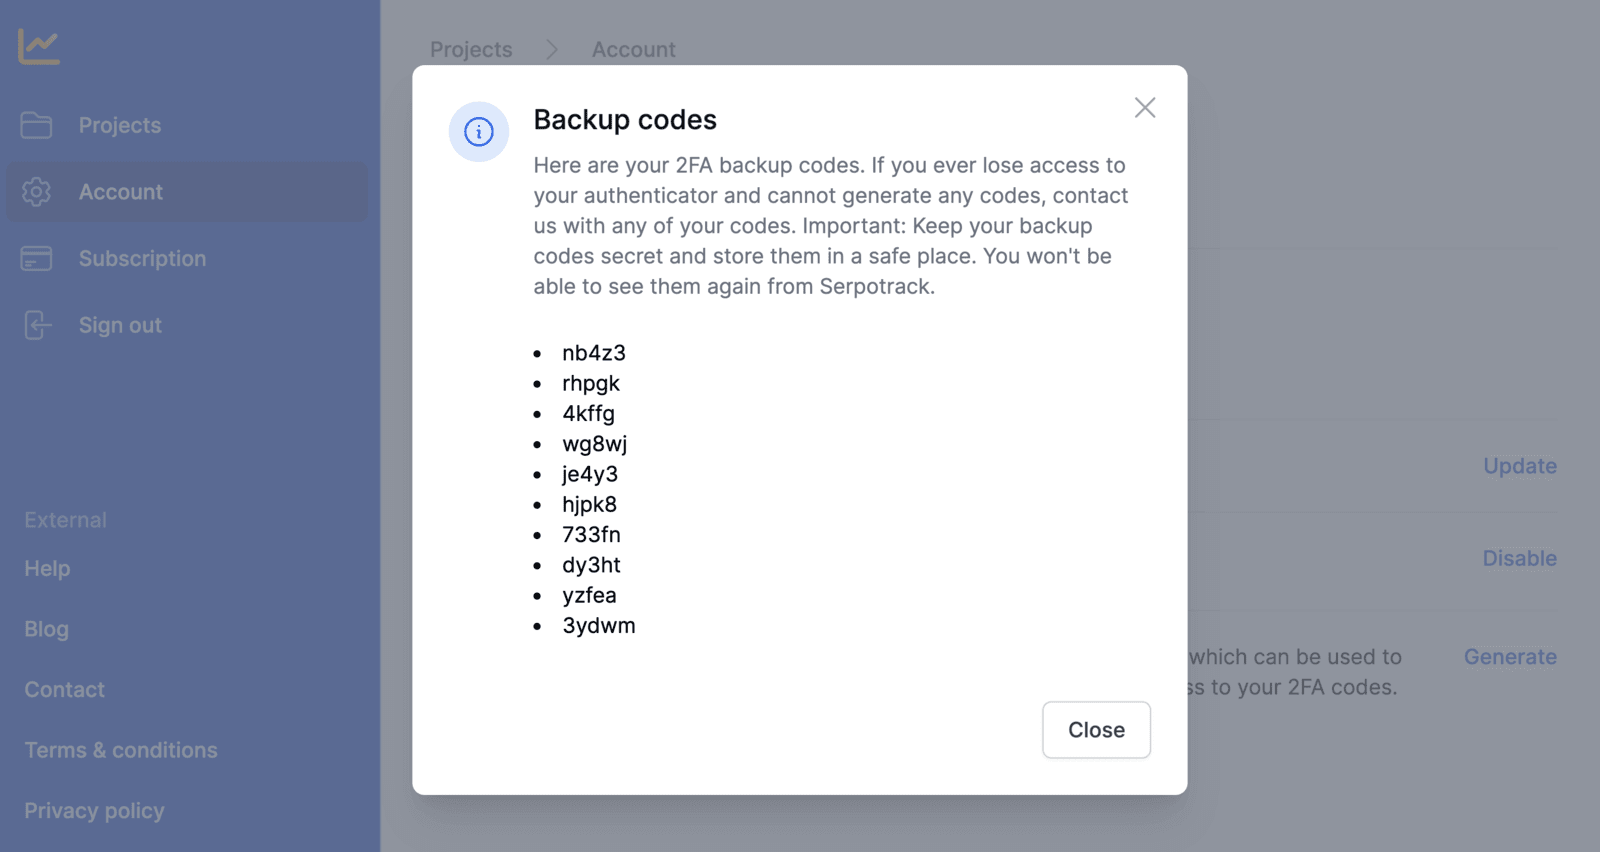
Task: Open the Help external link
Action: pyautogui.click(x=47, y=568)
